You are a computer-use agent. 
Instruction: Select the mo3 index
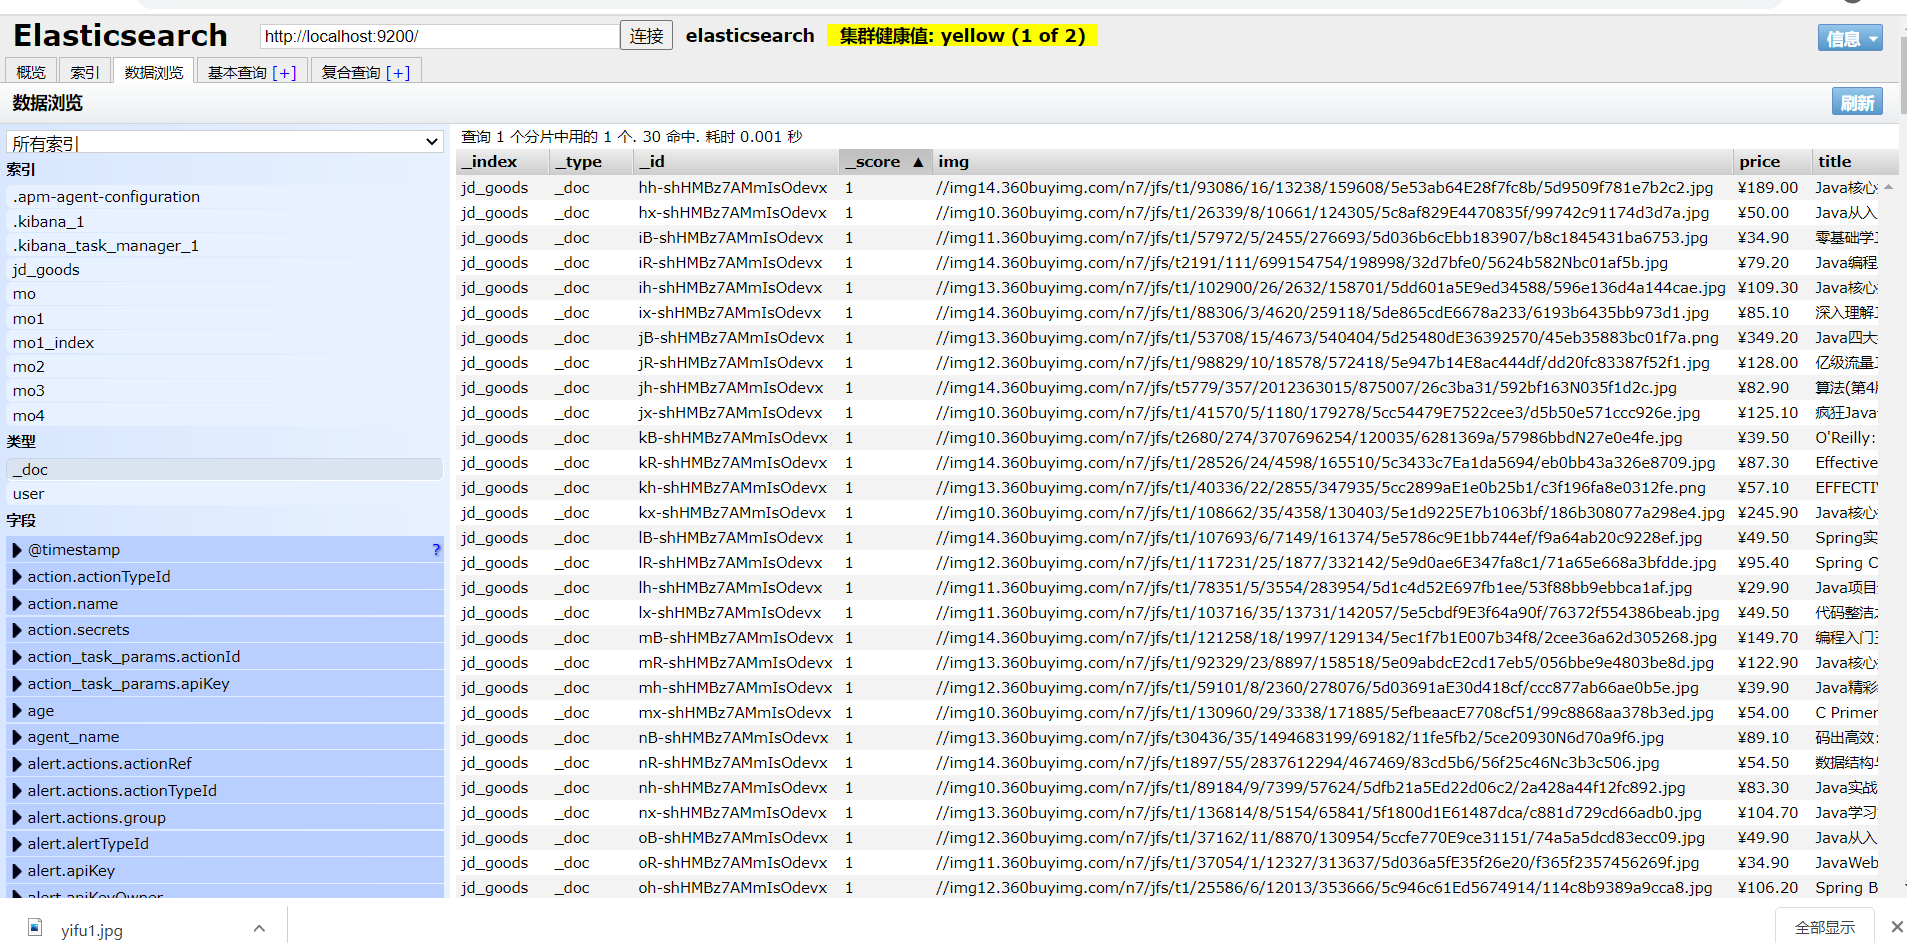[225, 391]
